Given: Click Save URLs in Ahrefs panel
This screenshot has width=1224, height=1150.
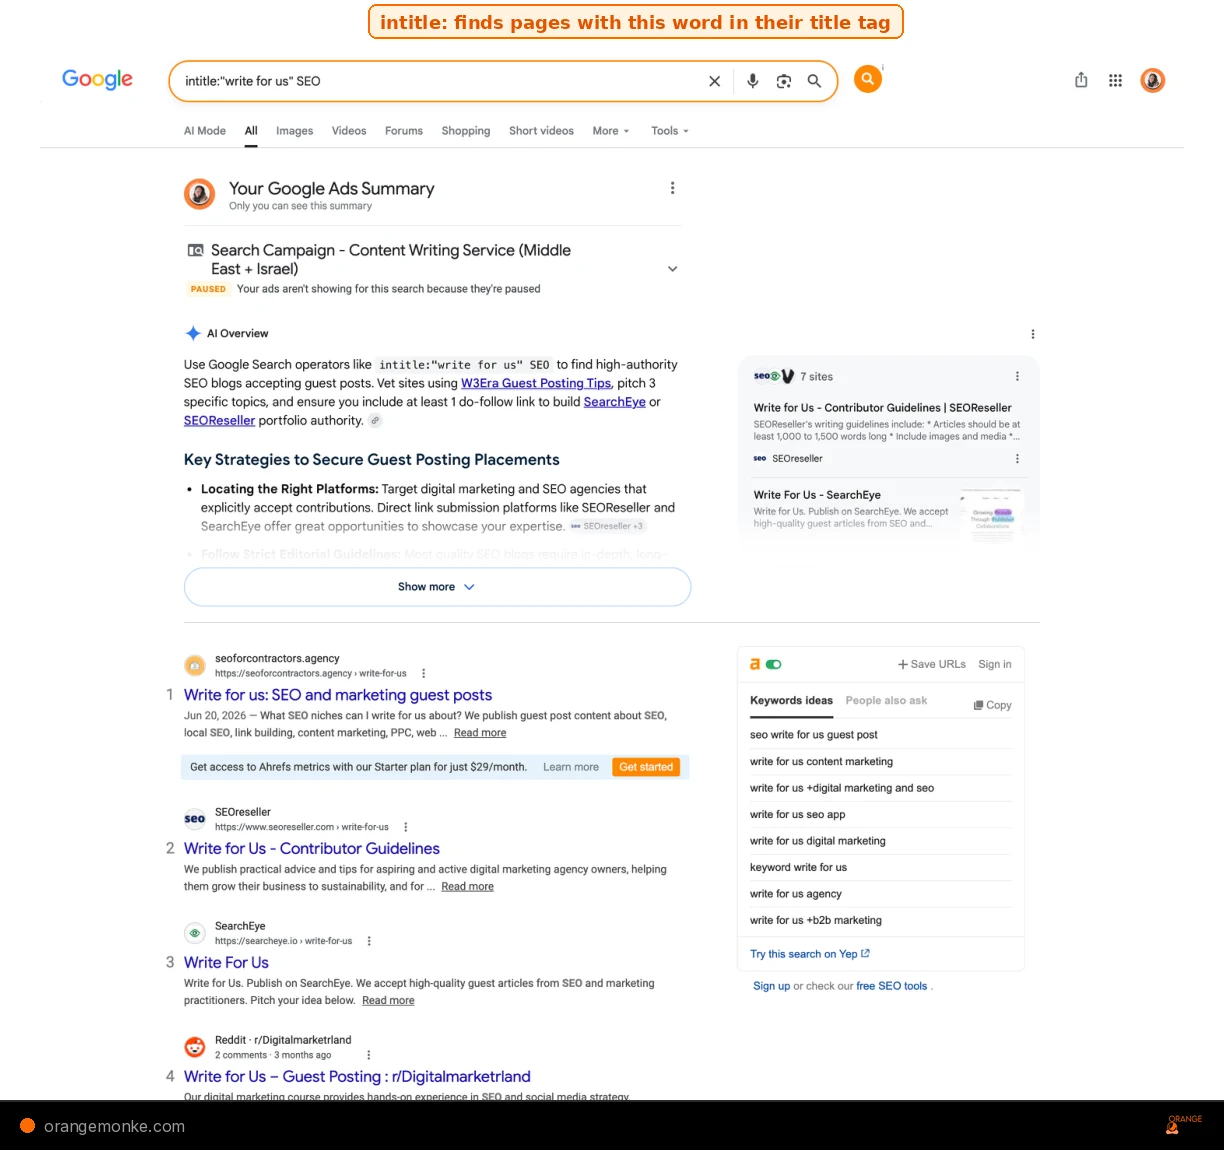Looking at the screenshot, I should click(932, 664).
